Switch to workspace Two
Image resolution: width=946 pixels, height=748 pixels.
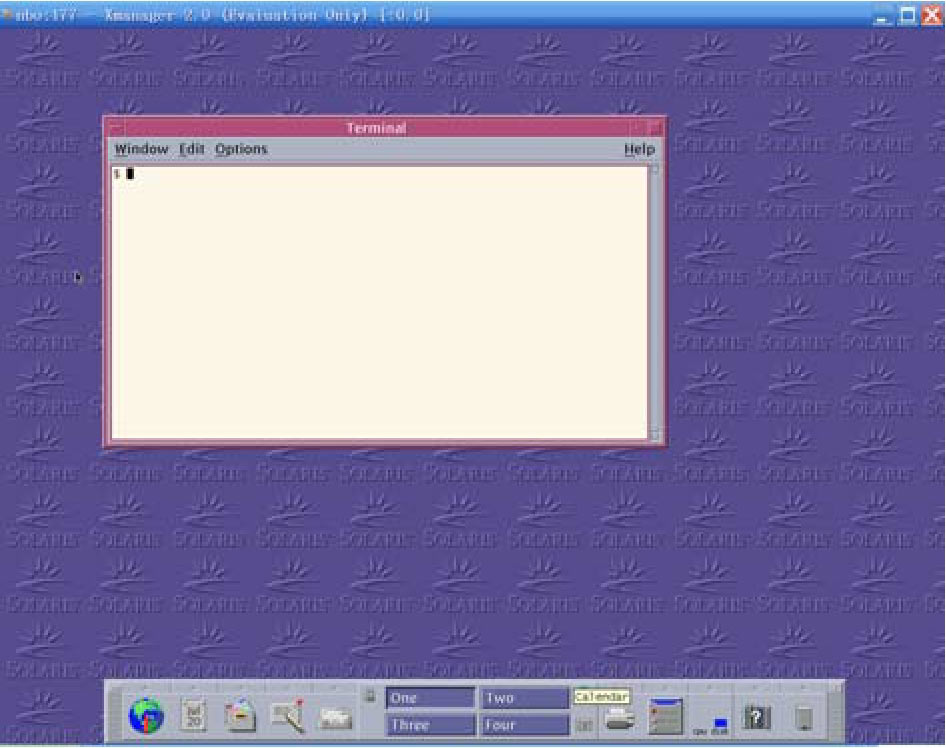[x=524, y=698]
